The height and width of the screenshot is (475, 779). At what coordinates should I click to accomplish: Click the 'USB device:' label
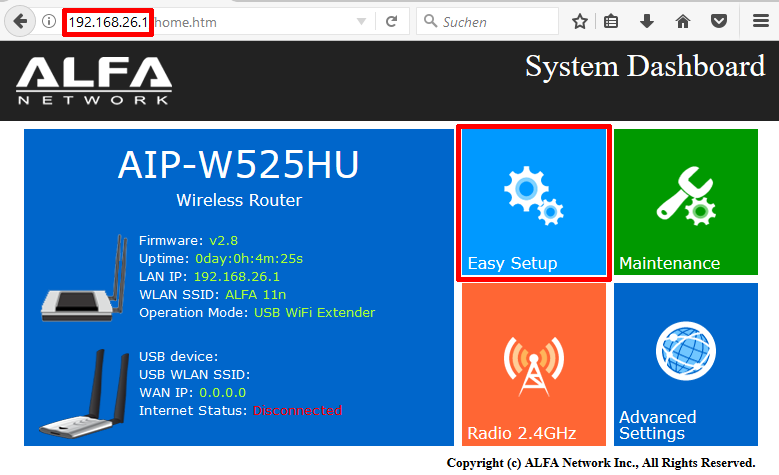click(178, 356)
